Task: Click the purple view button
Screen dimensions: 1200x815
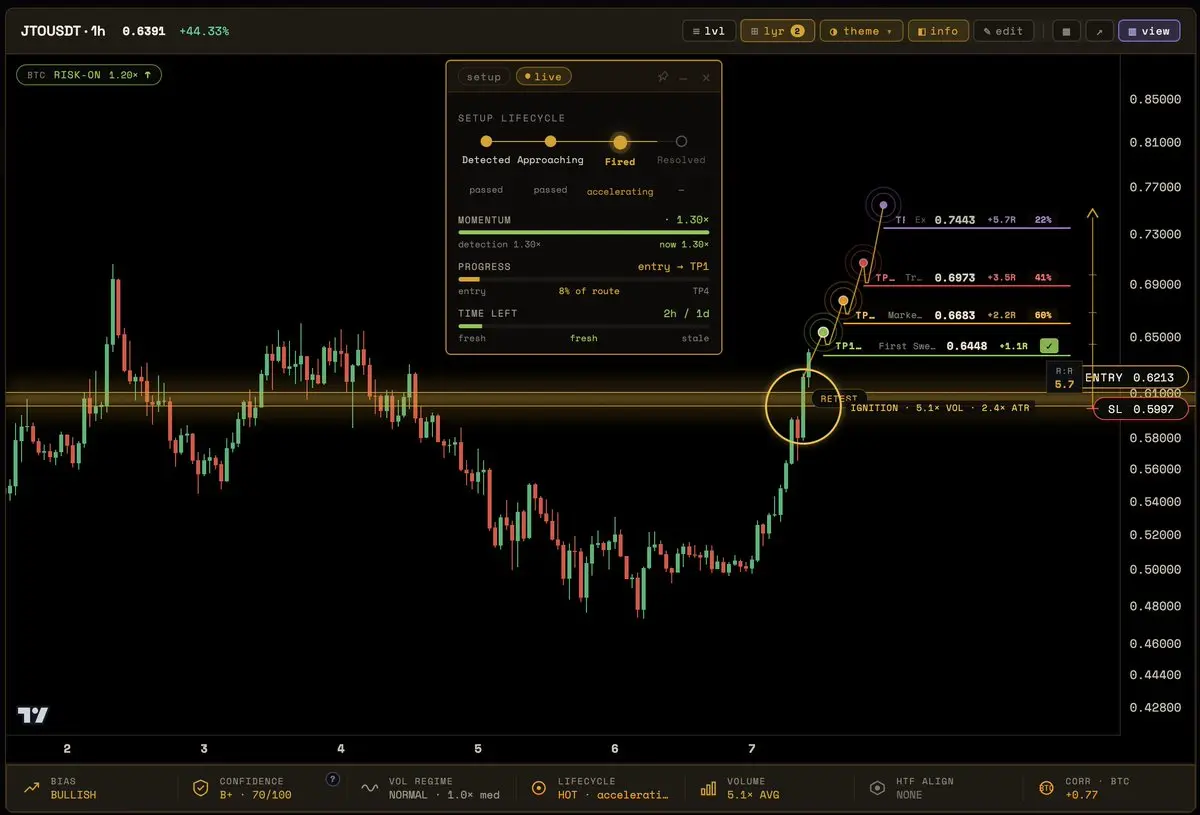Action: click(1149, 31)
